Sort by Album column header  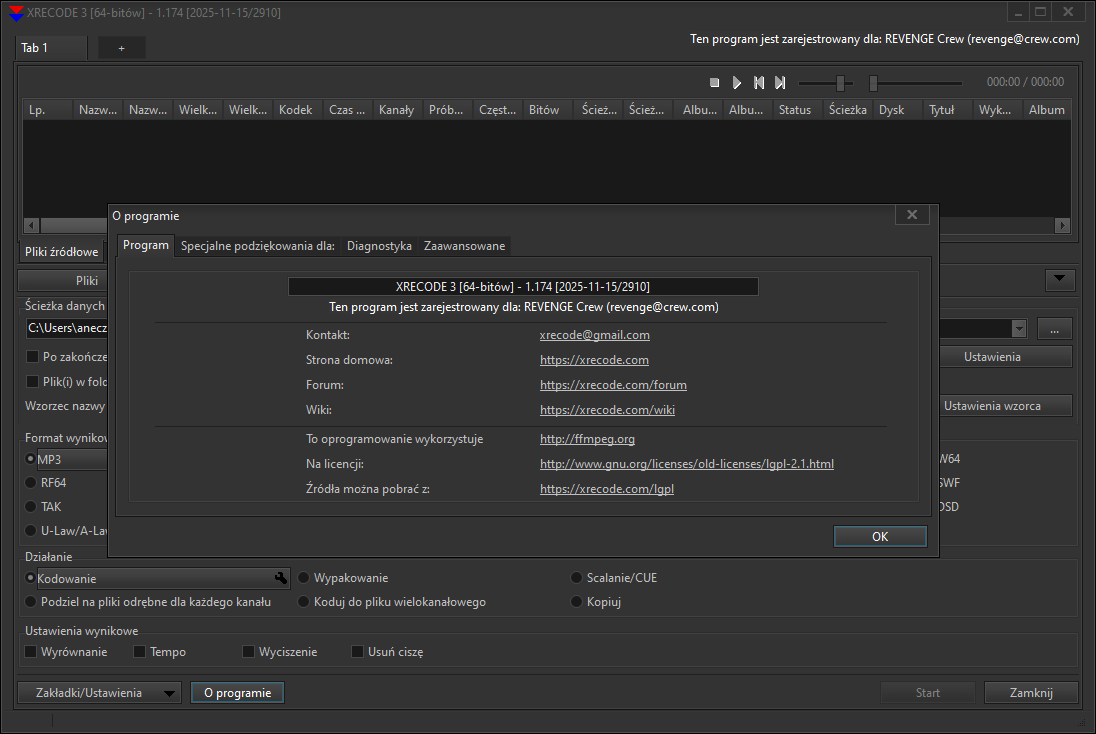coord(1047,110)
